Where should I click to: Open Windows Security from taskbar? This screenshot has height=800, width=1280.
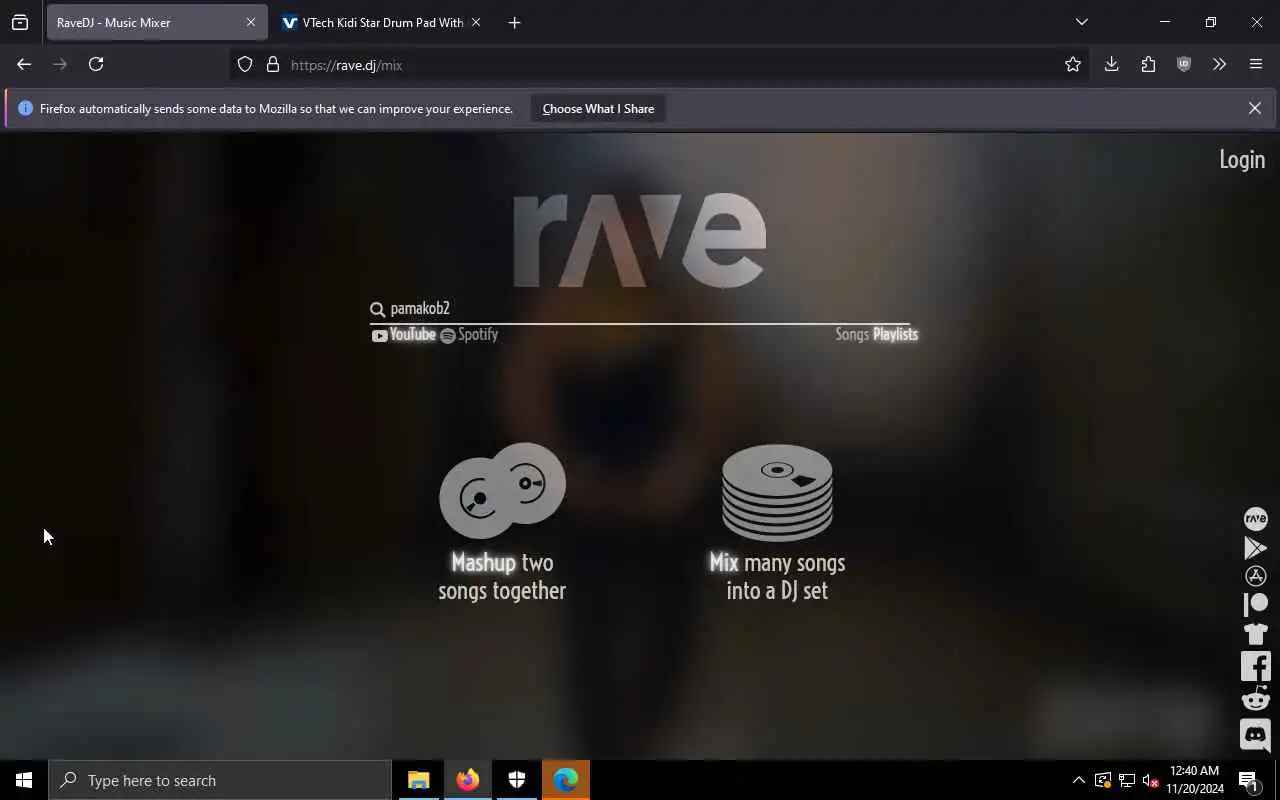[516, 780]
